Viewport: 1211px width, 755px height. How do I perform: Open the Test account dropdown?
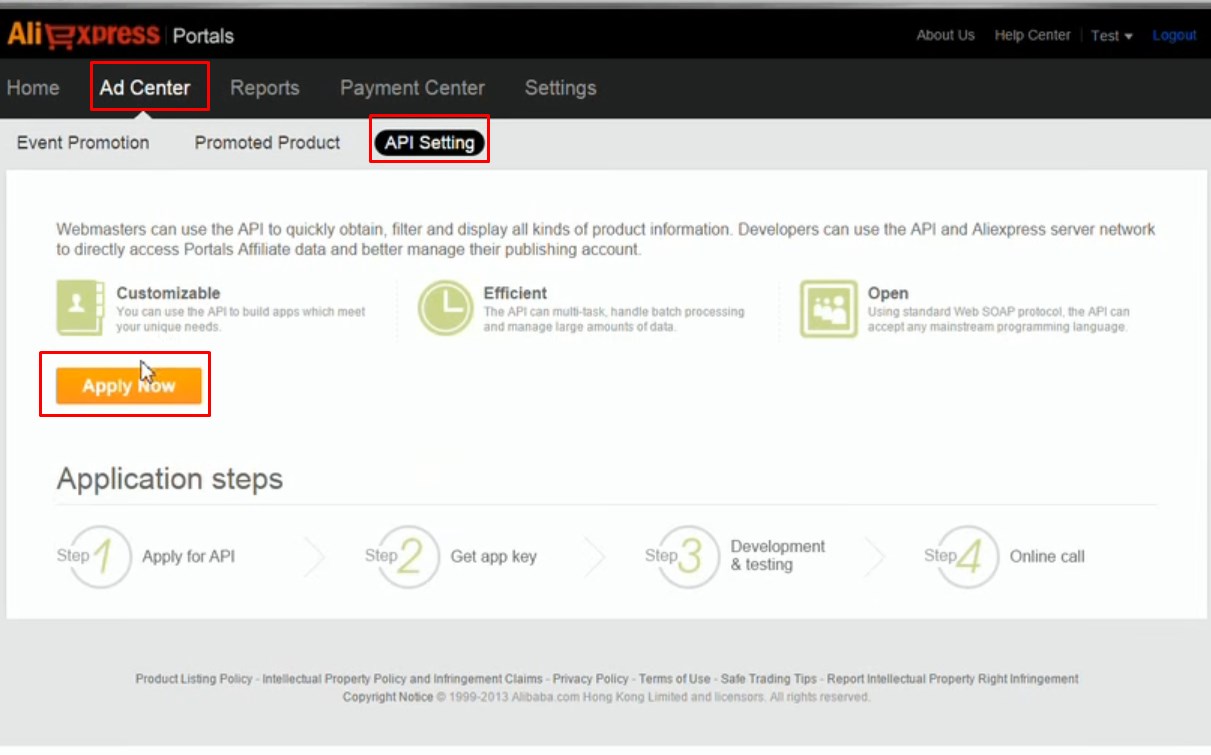coord(1111,35)
